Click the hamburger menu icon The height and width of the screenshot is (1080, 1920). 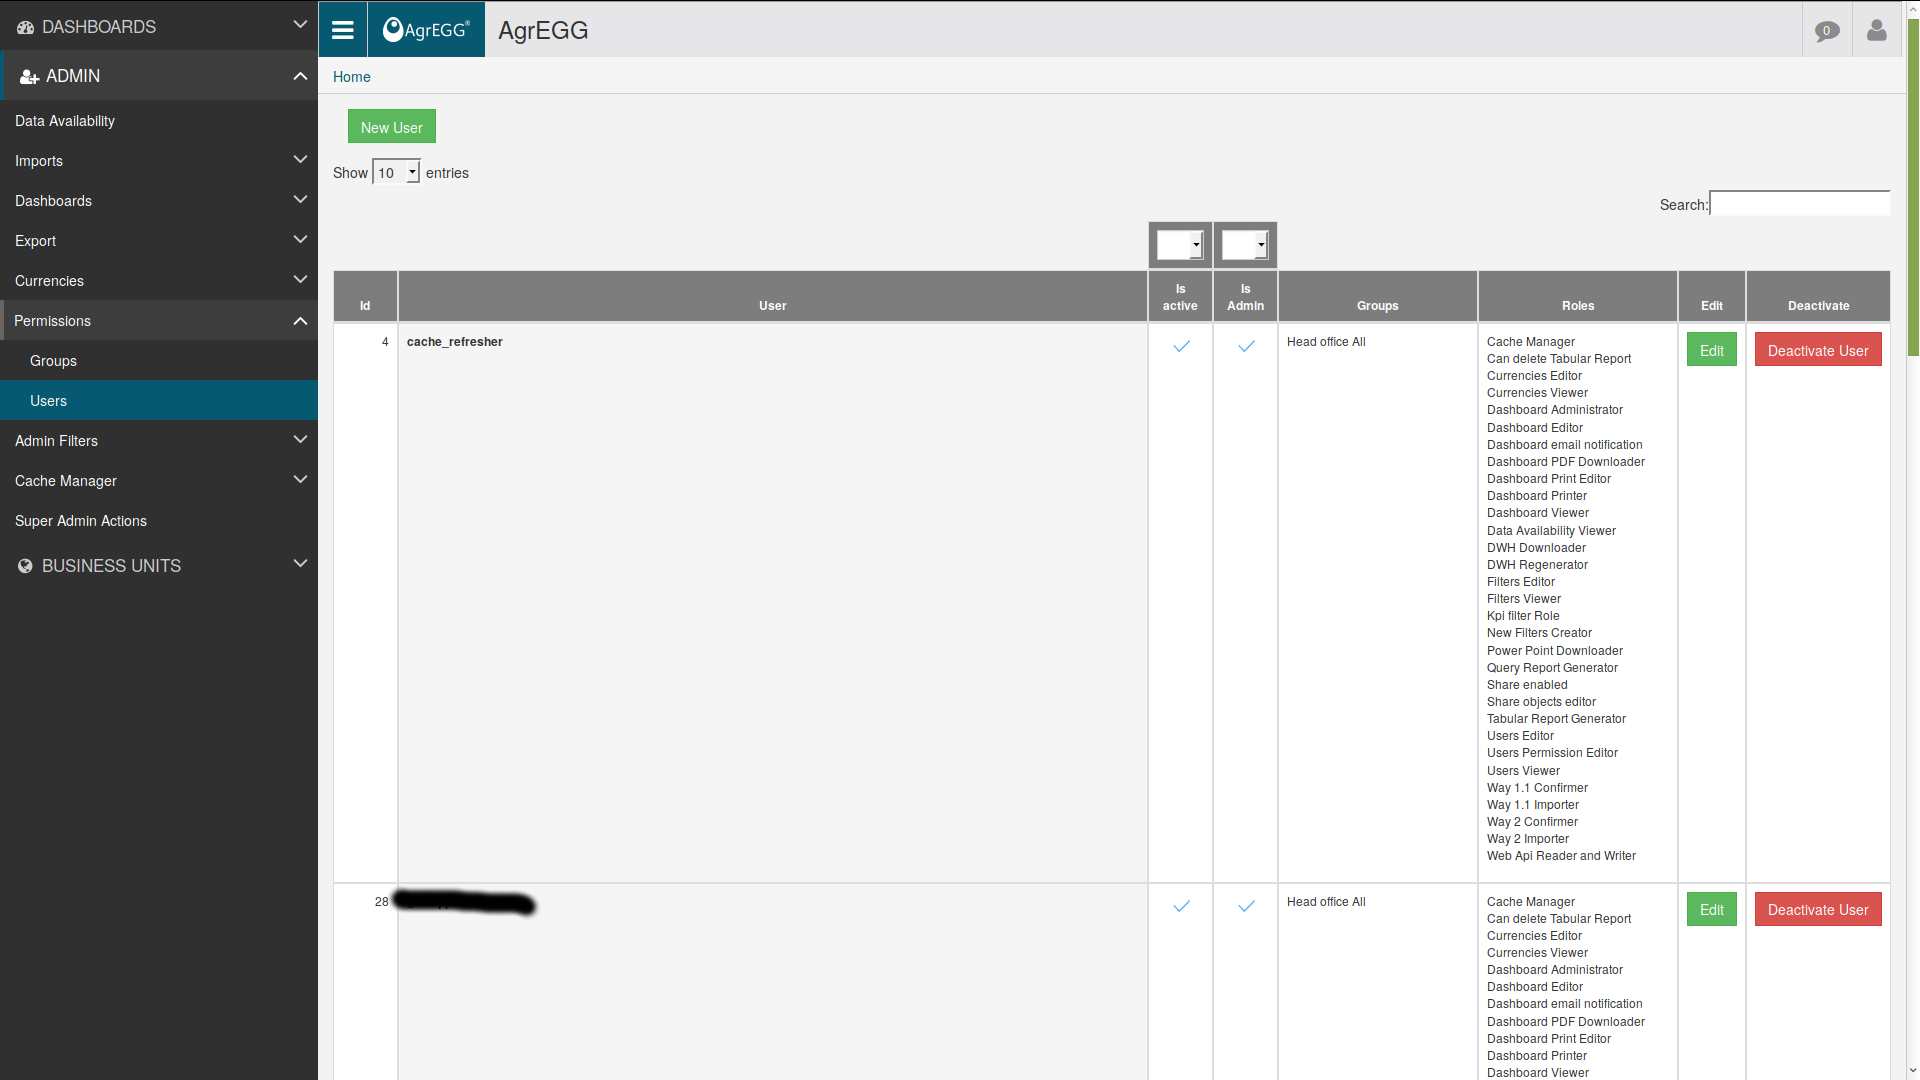[x=342, y=30]
